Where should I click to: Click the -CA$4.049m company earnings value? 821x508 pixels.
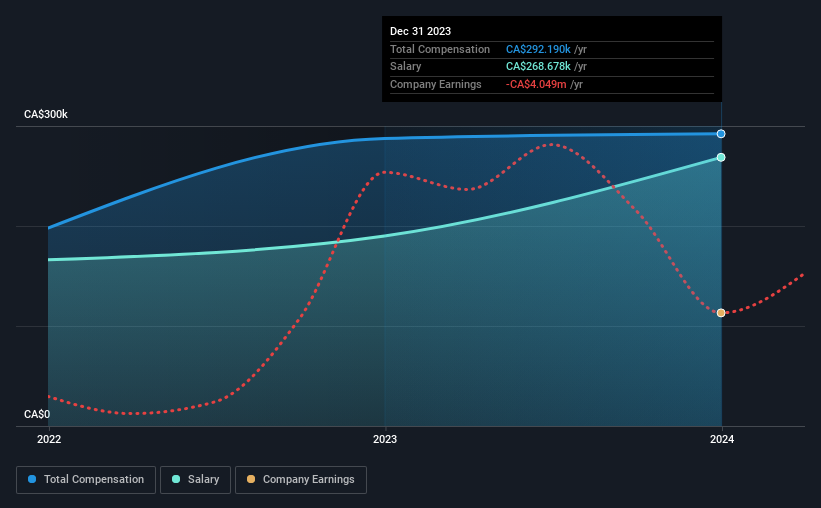(x=536, y=84)
